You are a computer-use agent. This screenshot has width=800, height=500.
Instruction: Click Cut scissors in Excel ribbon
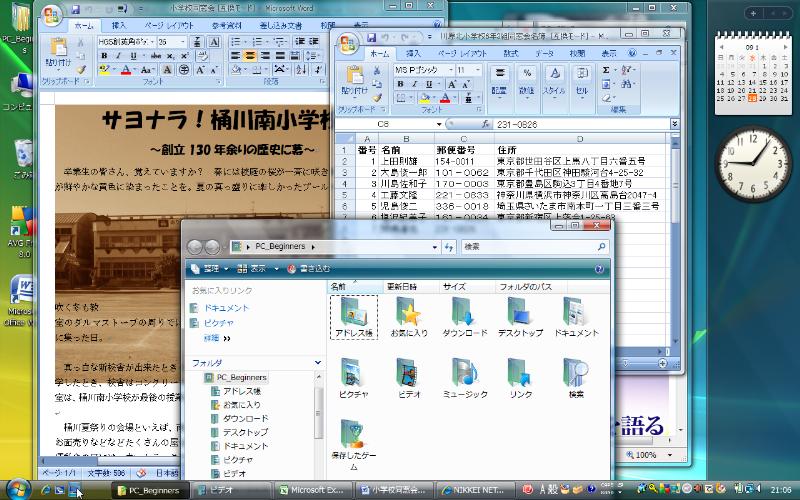(377, 70)
